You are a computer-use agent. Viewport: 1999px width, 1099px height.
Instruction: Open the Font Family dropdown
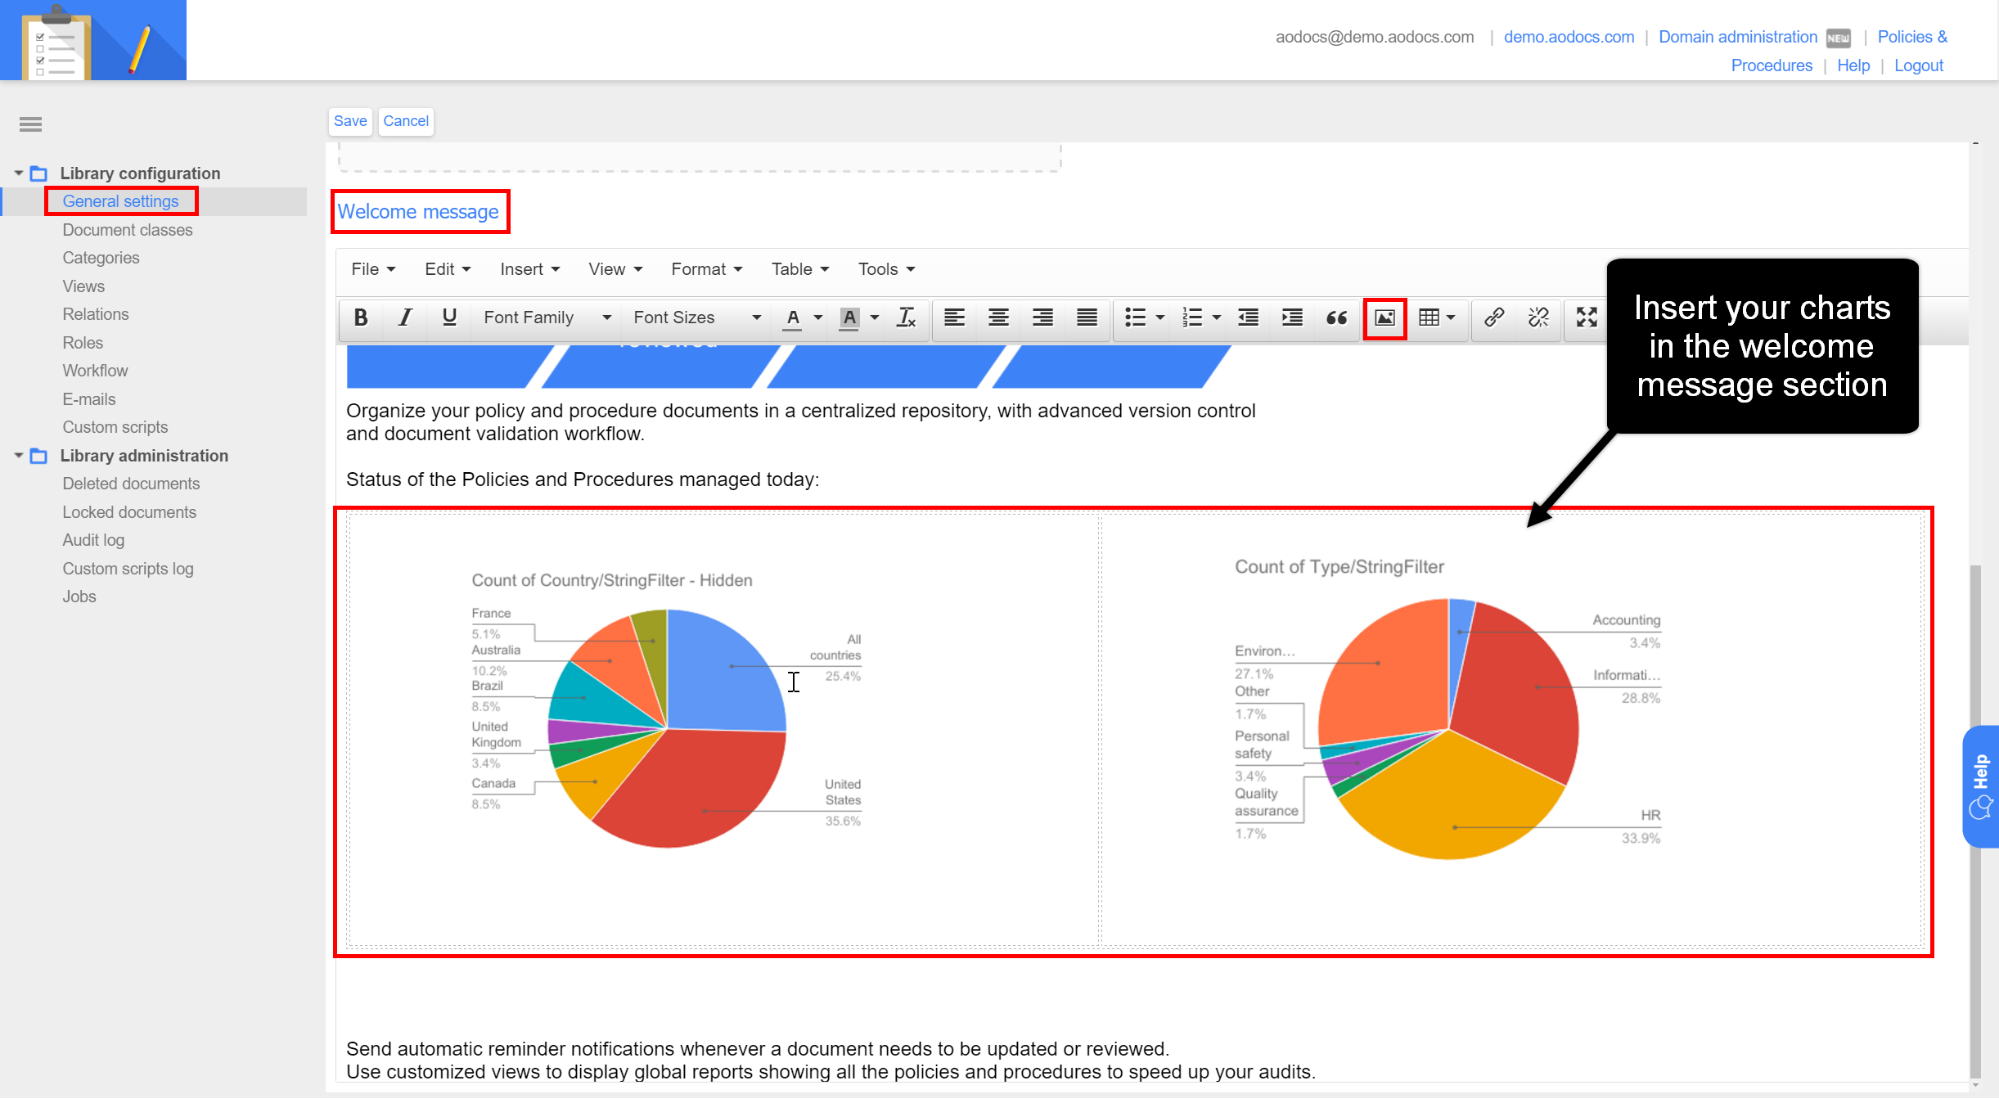tap(547, 318)
